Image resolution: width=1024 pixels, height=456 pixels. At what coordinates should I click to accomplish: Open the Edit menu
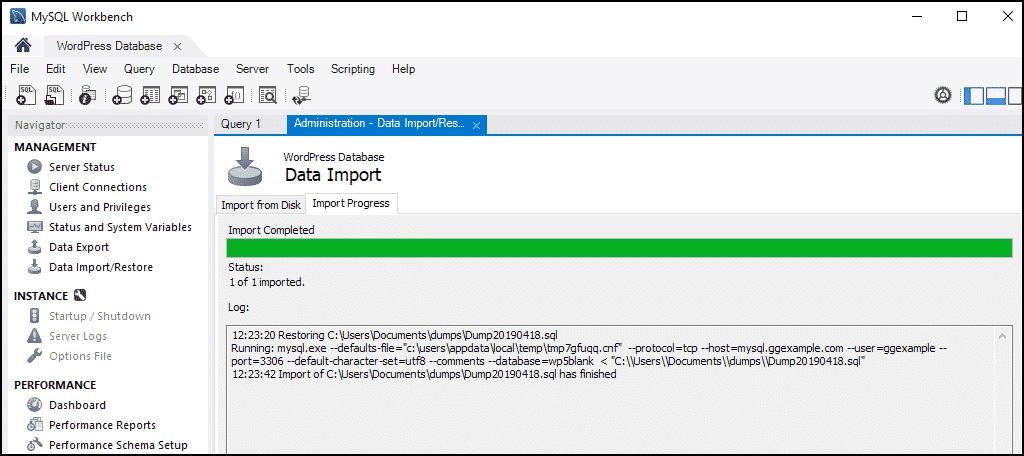click(56, 69)
